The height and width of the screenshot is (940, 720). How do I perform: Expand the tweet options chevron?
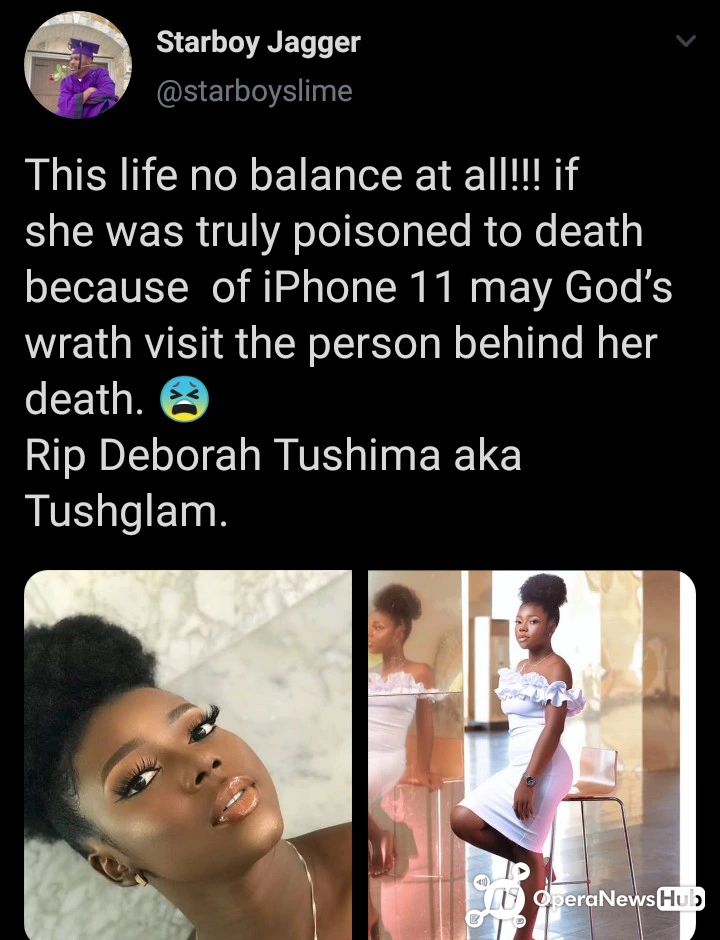tap(686, 41)
